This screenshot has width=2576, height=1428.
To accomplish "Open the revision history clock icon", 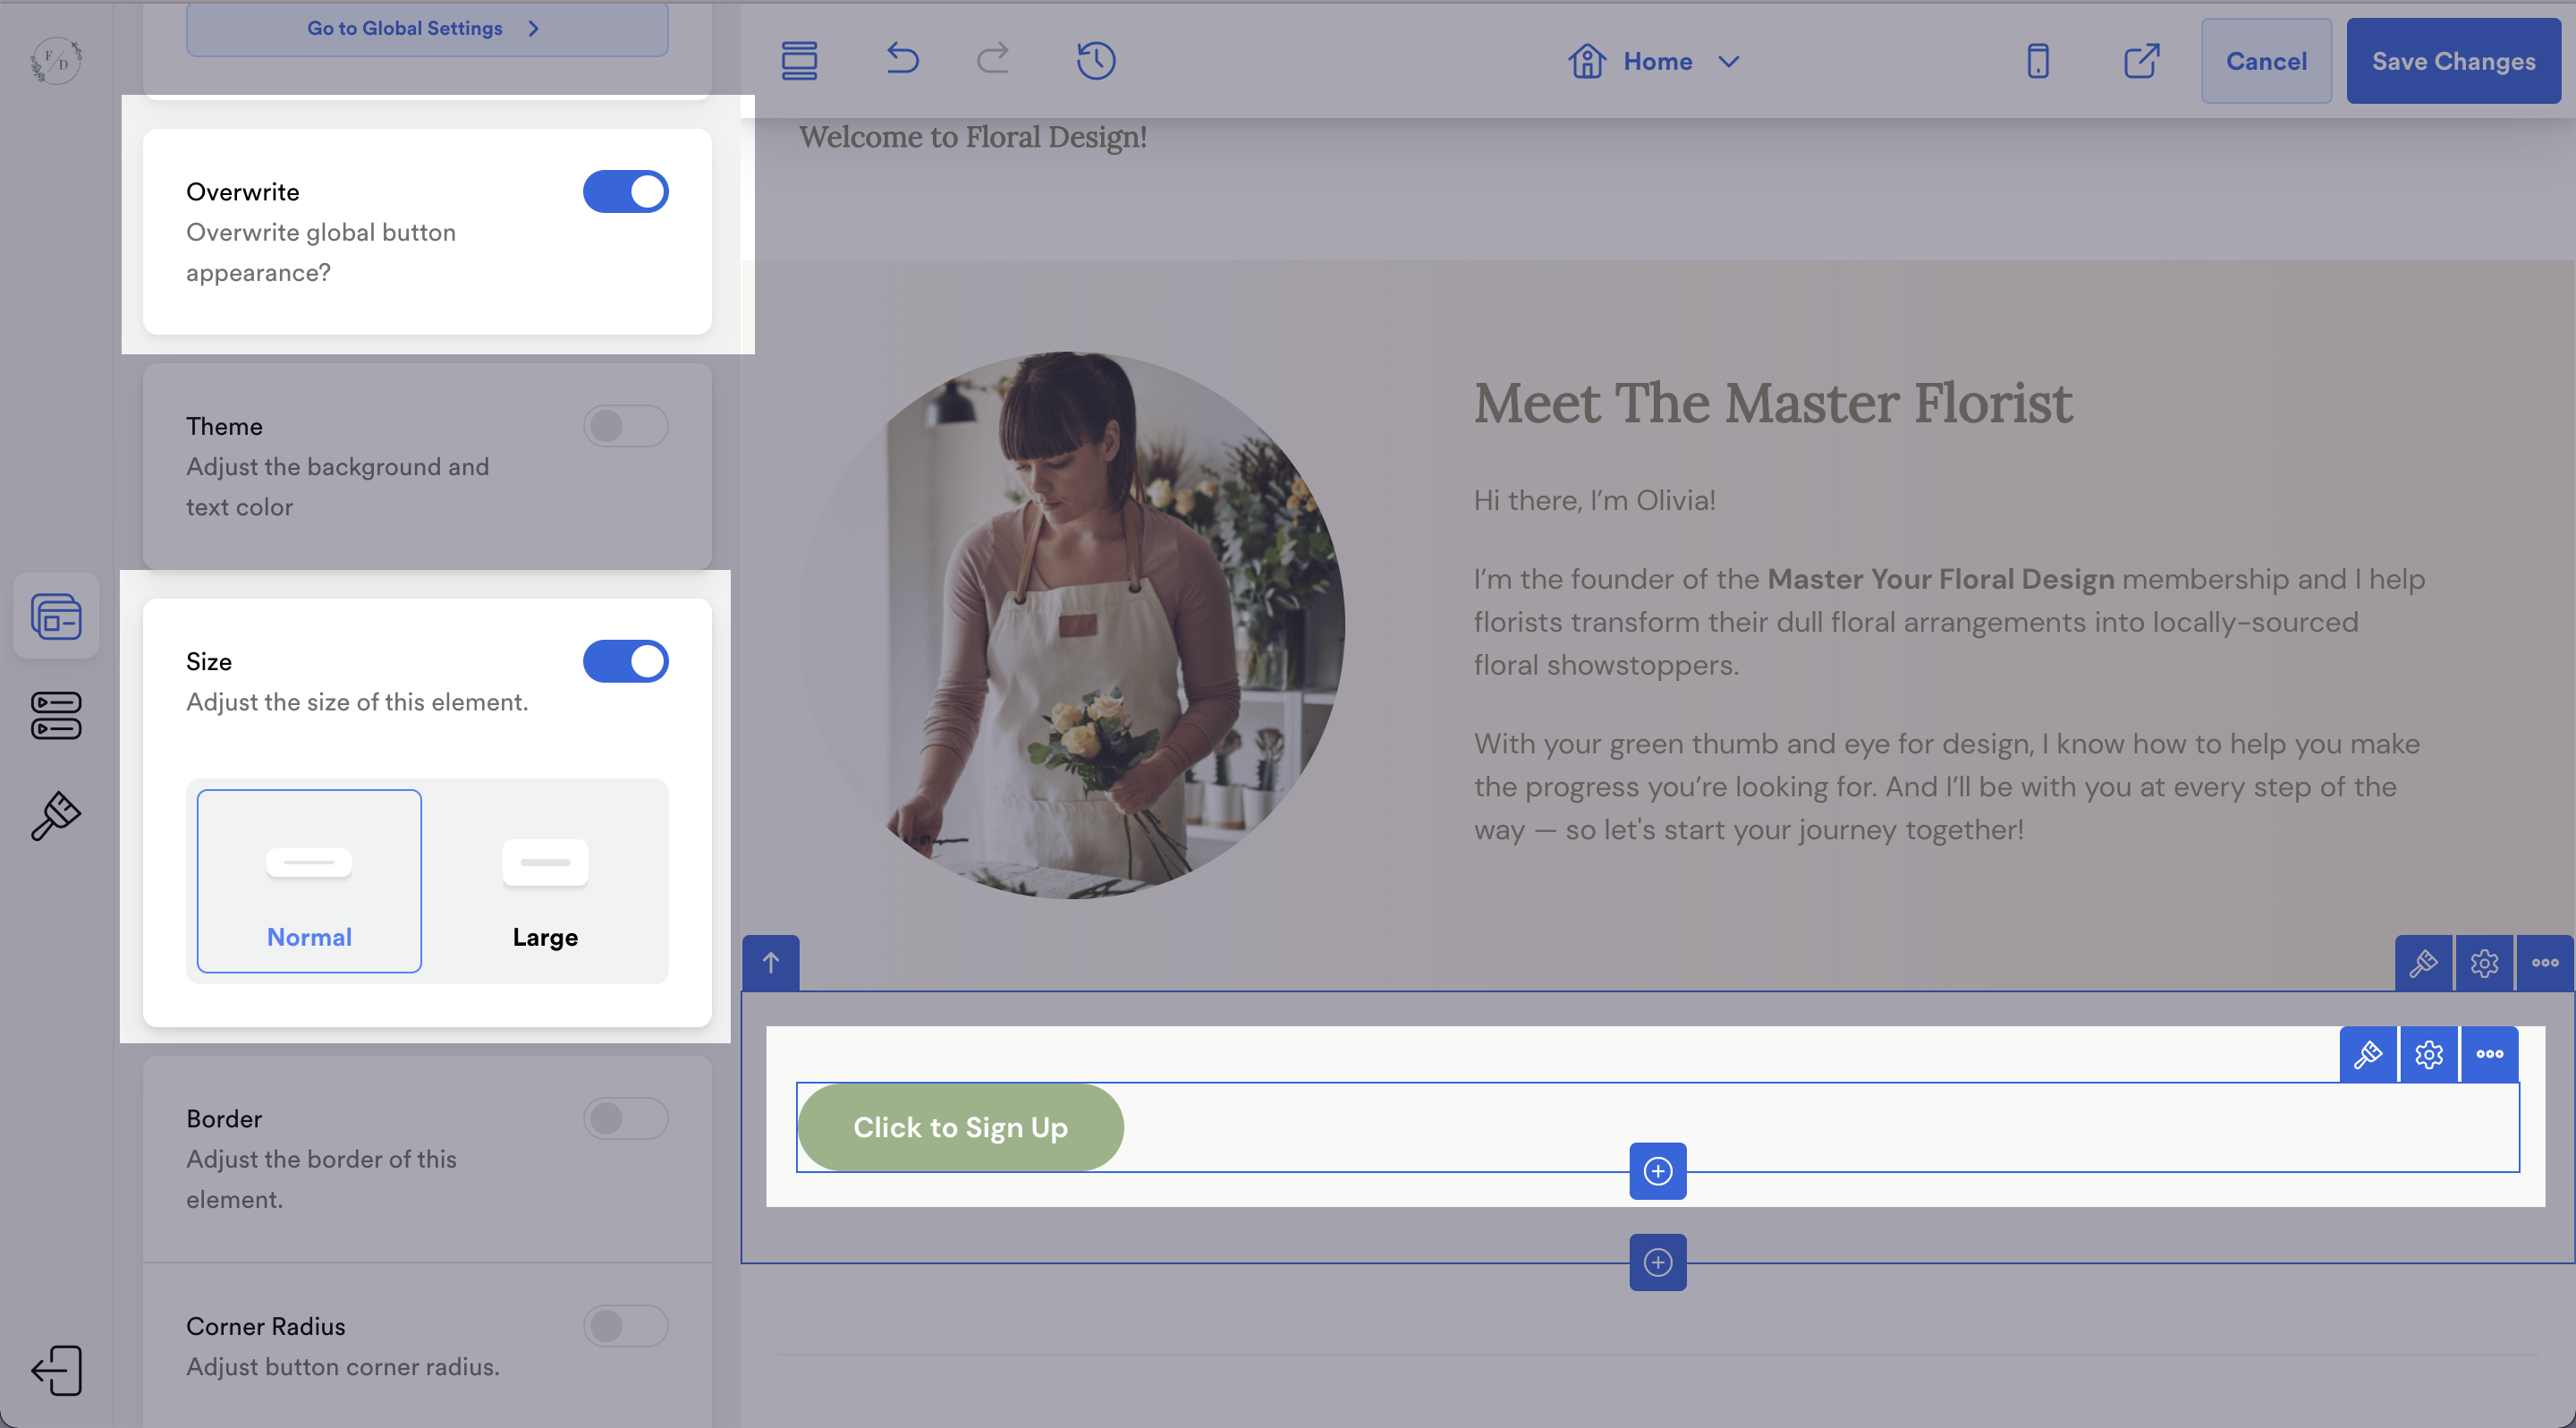I will click(x=1096, y=60).
